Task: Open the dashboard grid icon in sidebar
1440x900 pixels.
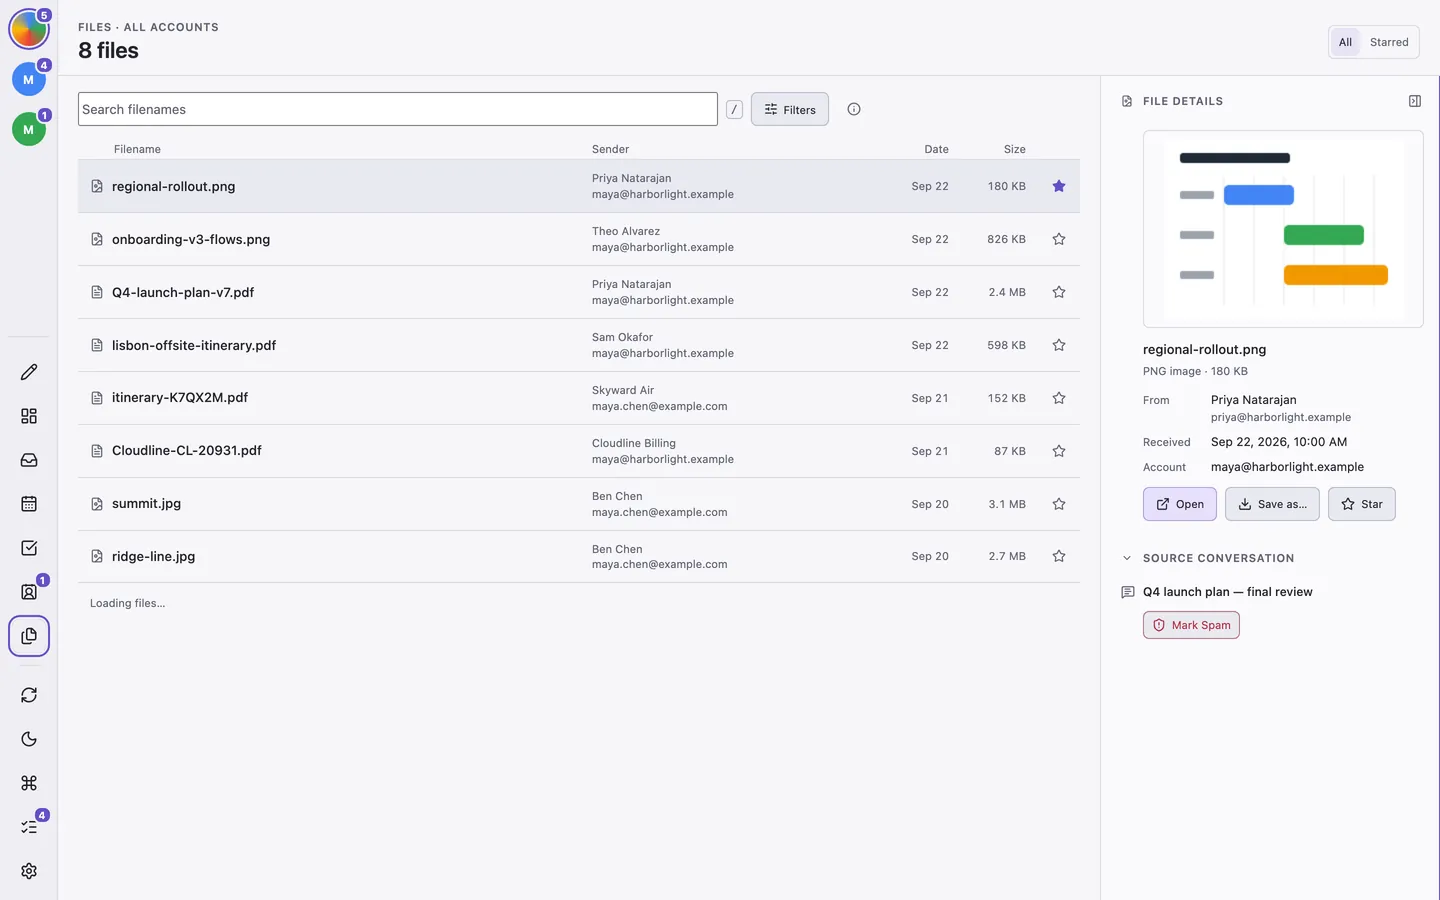Action: point(29,416)
